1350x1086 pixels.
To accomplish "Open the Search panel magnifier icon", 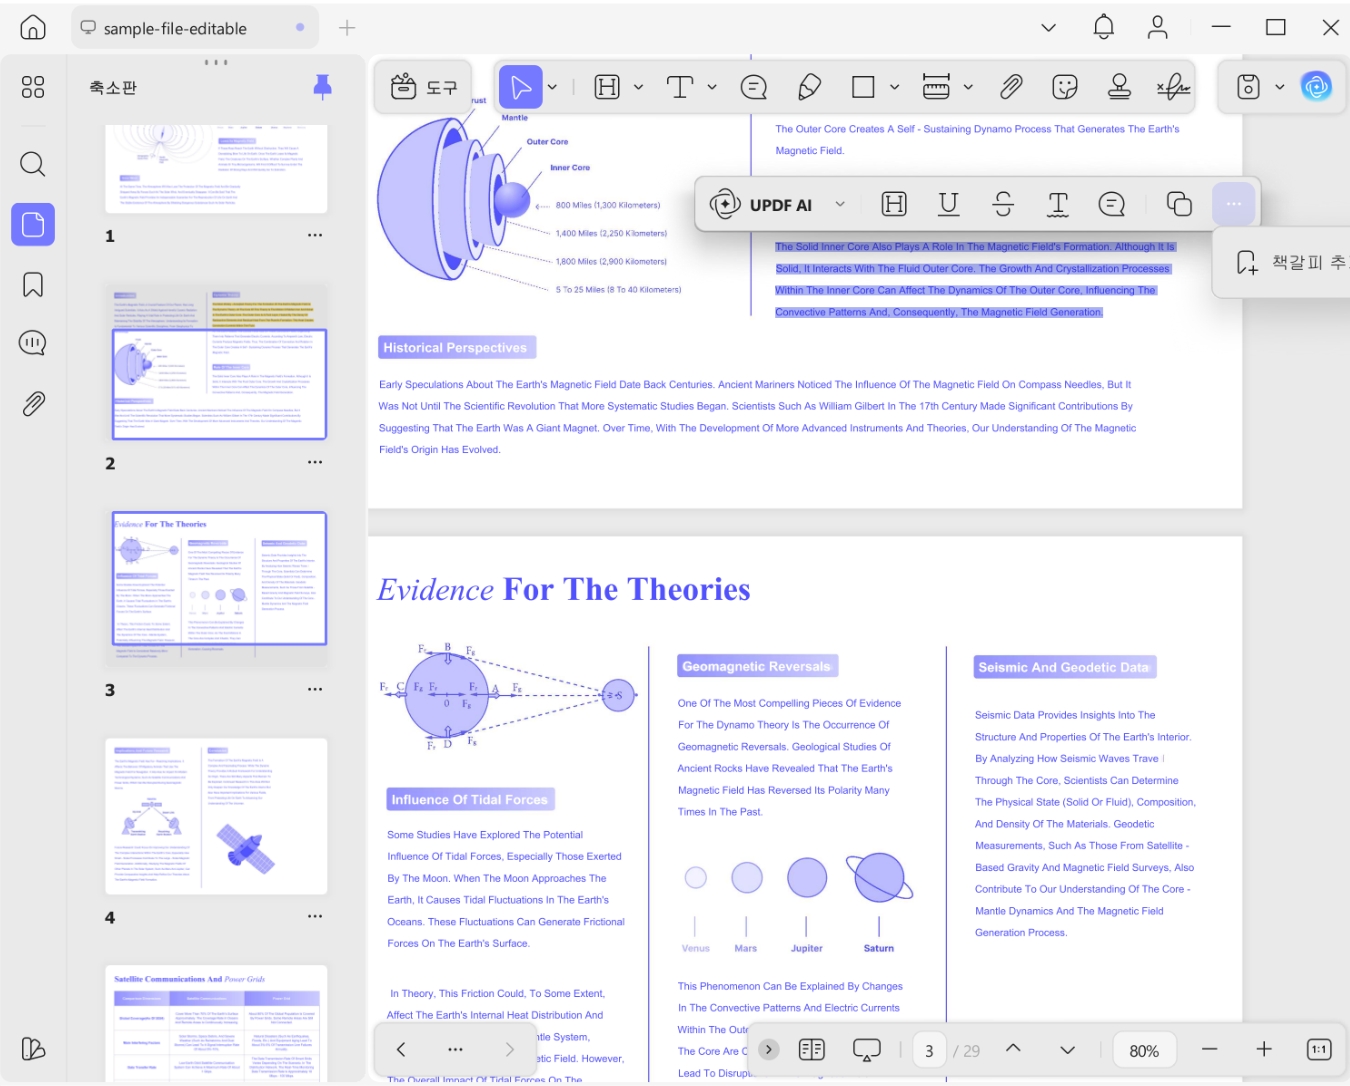I will (x=33, y=164).
